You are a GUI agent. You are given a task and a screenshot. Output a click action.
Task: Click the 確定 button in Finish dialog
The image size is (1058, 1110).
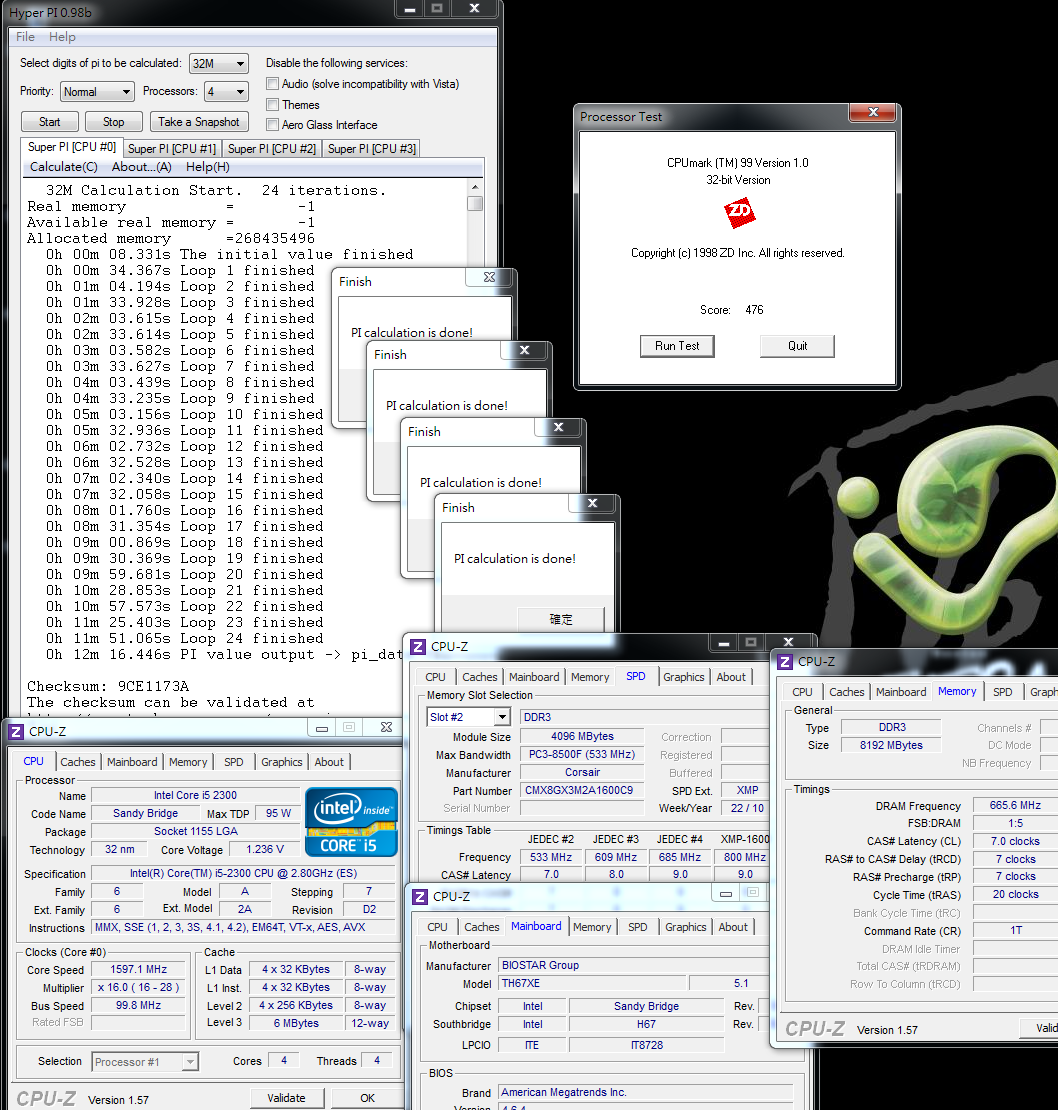(x=561, y=619)
